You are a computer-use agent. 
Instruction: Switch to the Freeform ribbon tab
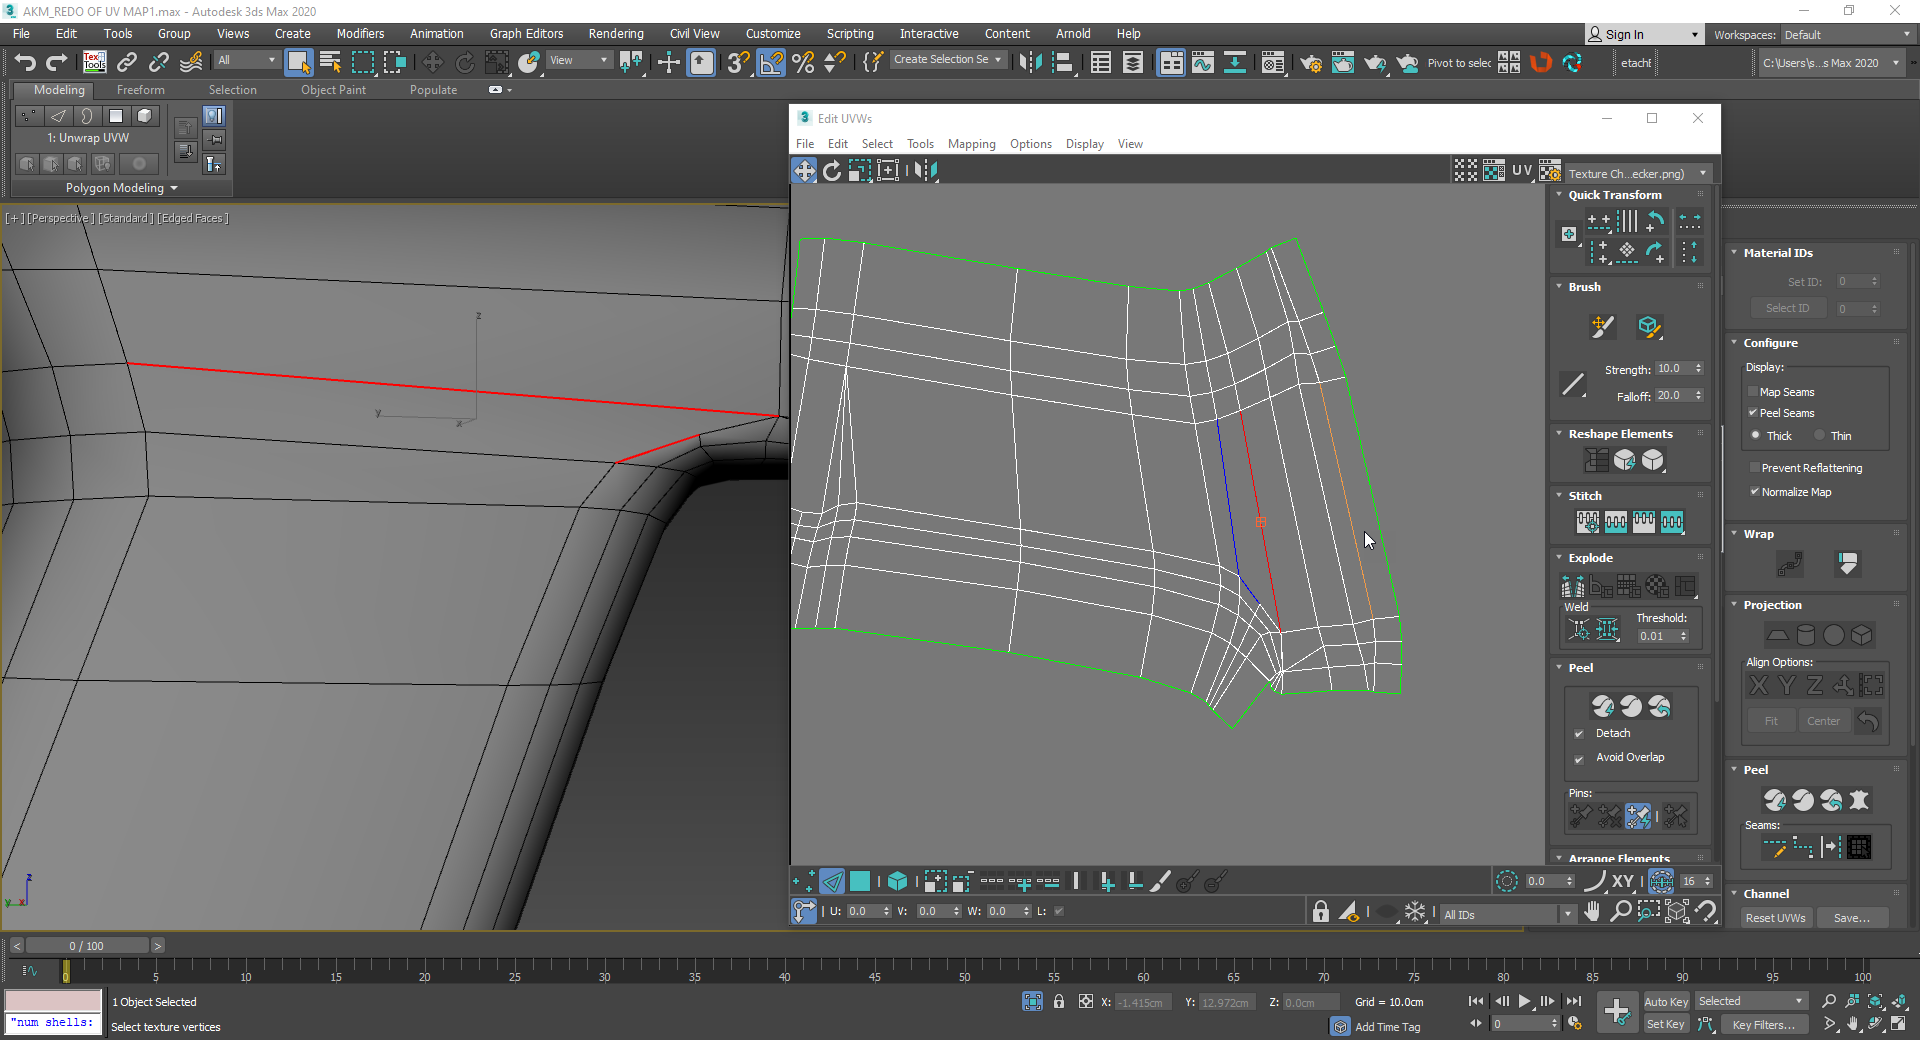[x=140, y=90]
